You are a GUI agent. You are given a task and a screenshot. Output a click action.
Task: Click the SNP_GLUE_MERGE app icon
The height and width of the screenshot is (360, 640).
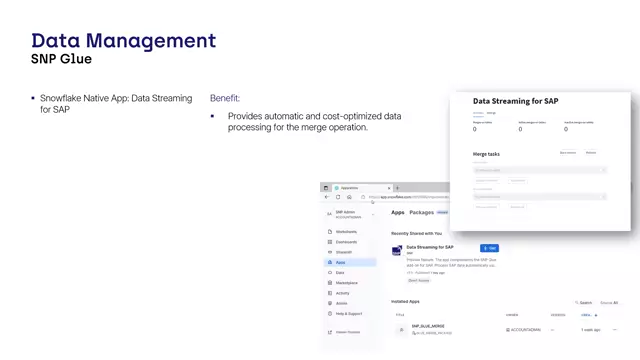(402, 330)
